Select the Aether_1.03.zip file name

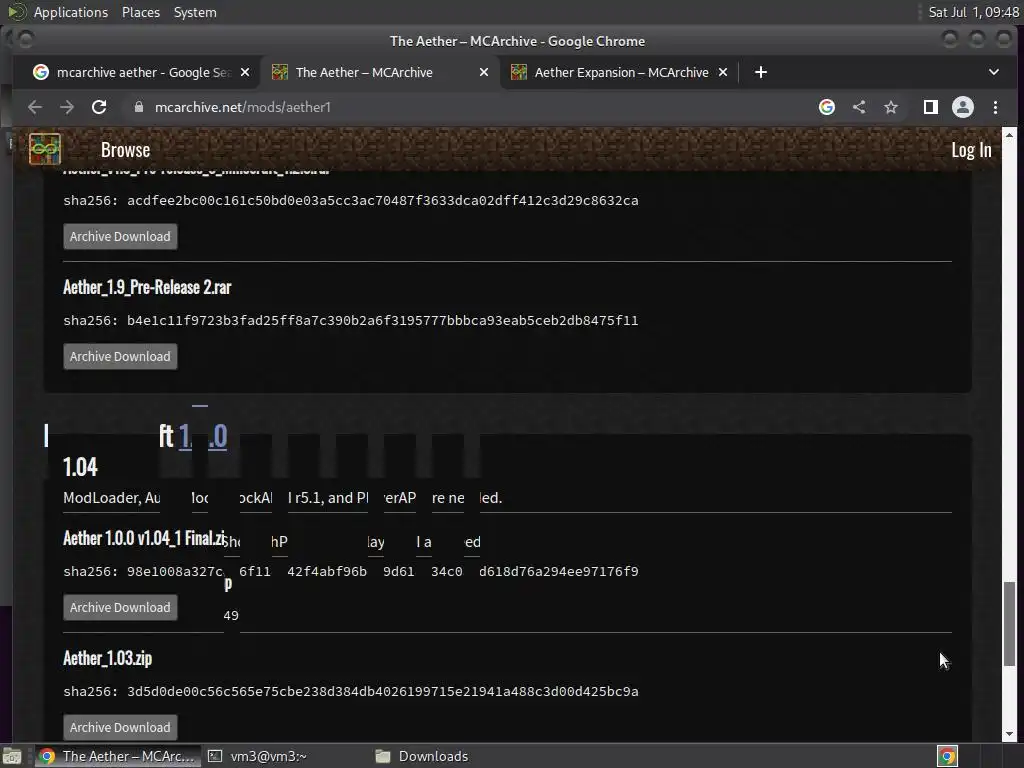coord(108,658)
